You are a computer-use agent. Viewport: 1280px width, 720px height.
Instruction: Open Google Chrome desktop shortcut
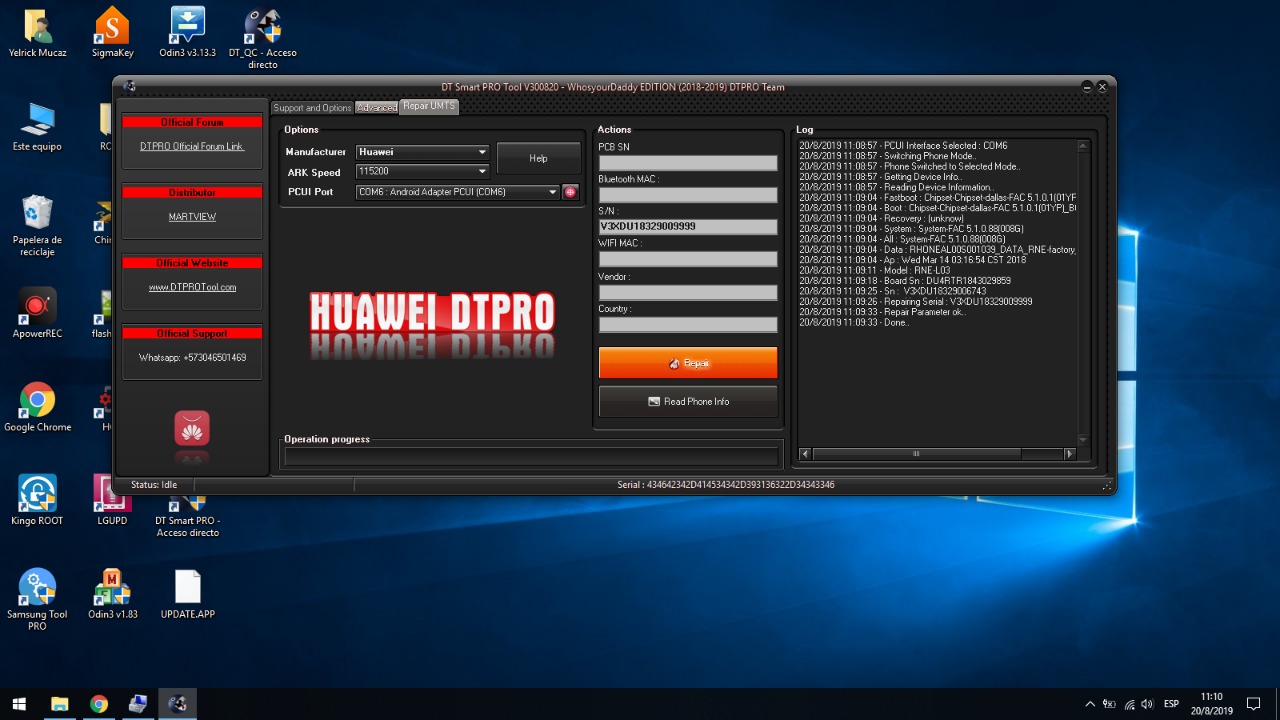[38, 408]
